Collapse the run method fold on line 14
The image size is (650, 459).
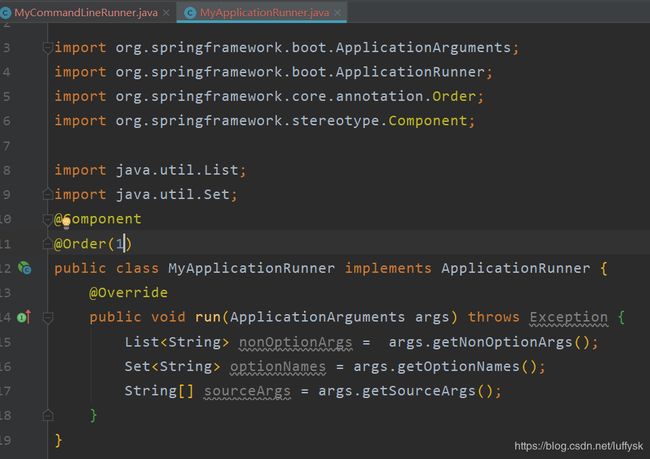pyautogui.click(x=48, y=318)
